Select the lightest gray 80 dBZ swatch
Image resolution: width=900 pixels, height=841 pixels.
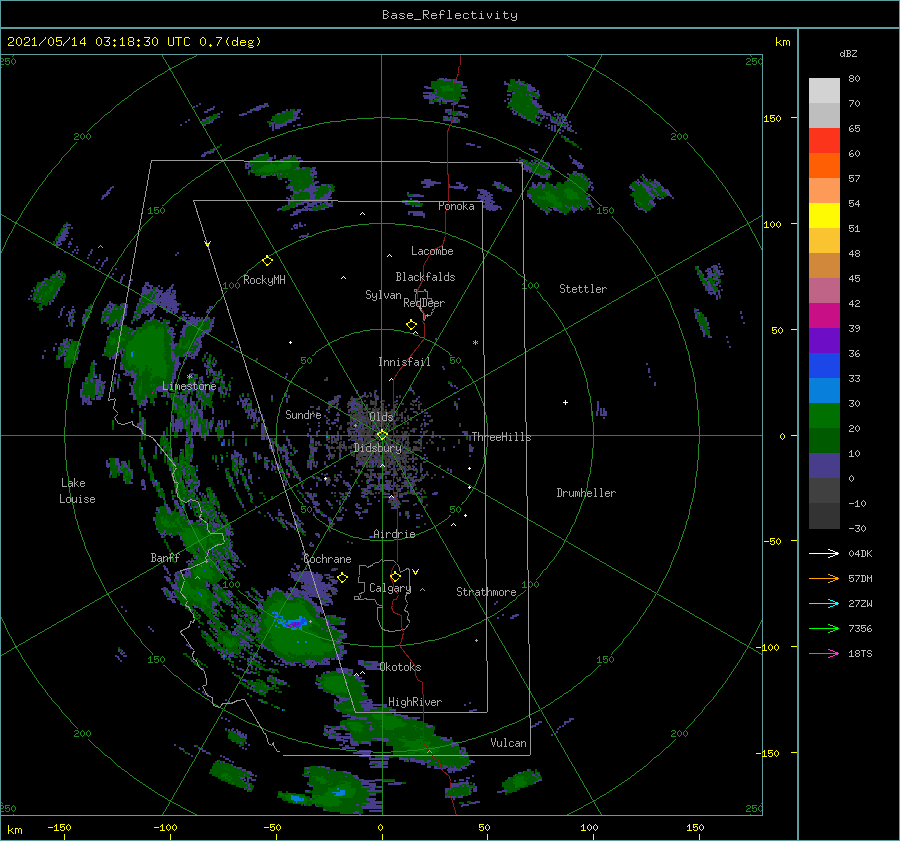pos(824,91)
